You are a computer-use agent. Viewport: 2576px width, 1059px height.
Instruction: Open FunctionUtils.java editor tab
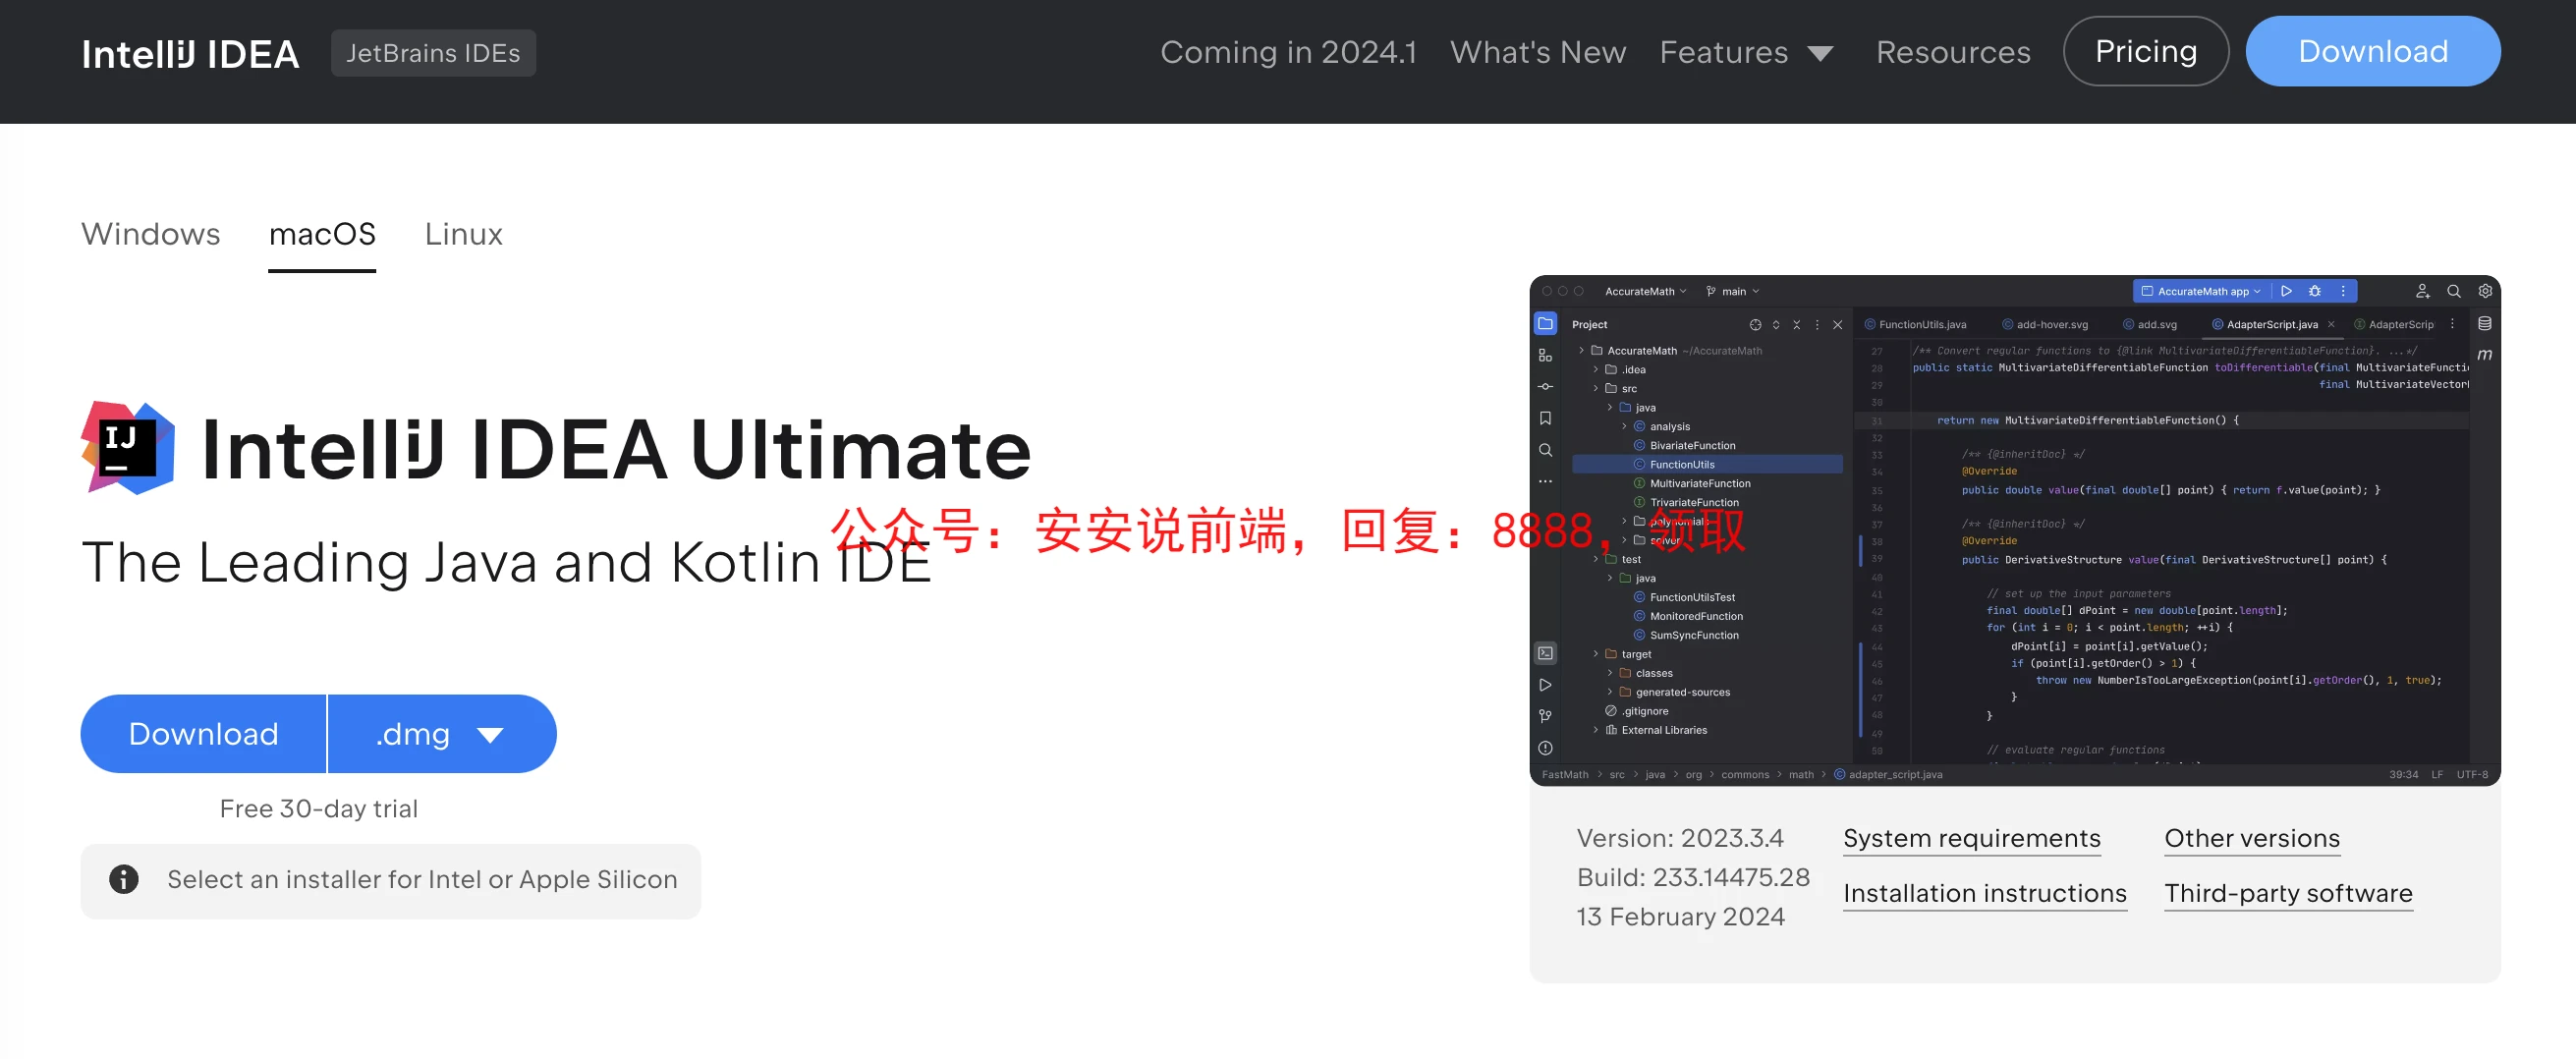coord(1915,324)
